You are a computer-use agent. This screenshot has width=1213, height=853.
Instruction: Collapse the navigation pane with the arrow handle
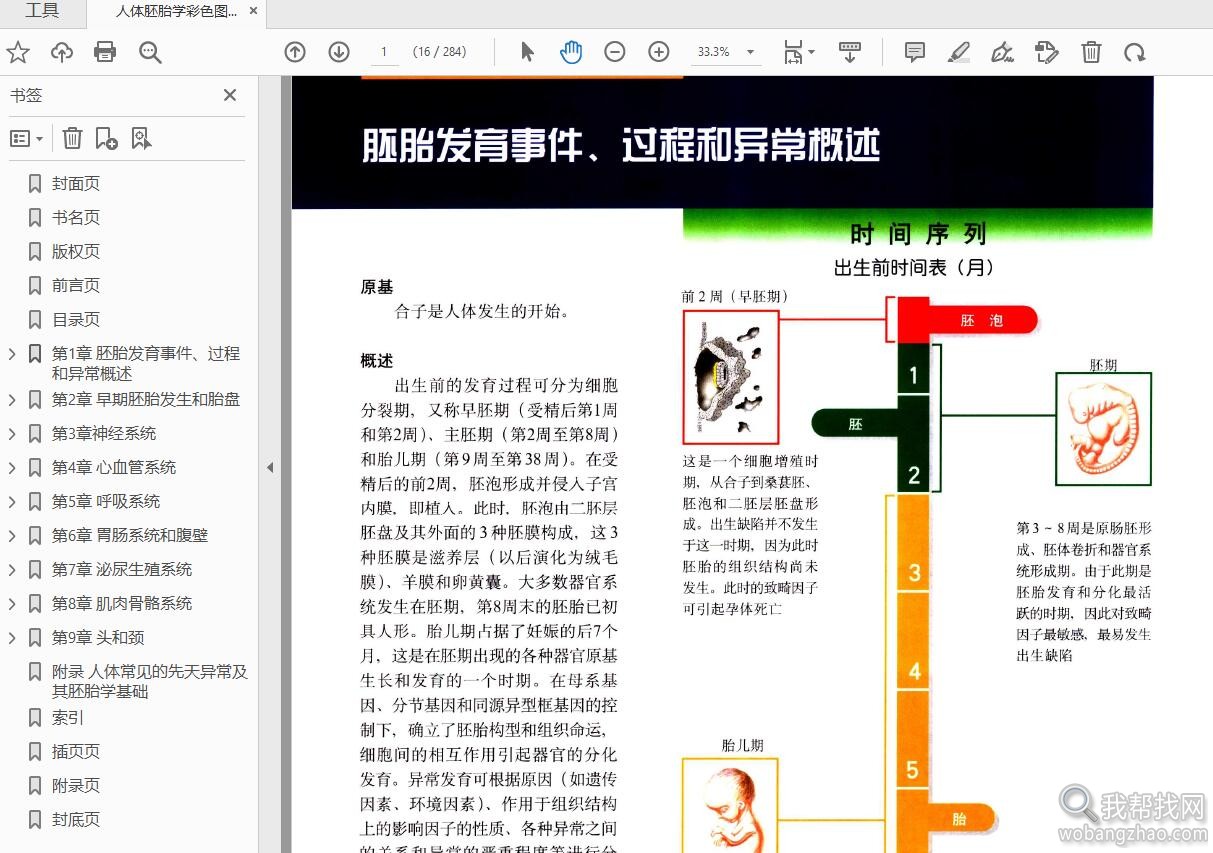pos(270,467)
